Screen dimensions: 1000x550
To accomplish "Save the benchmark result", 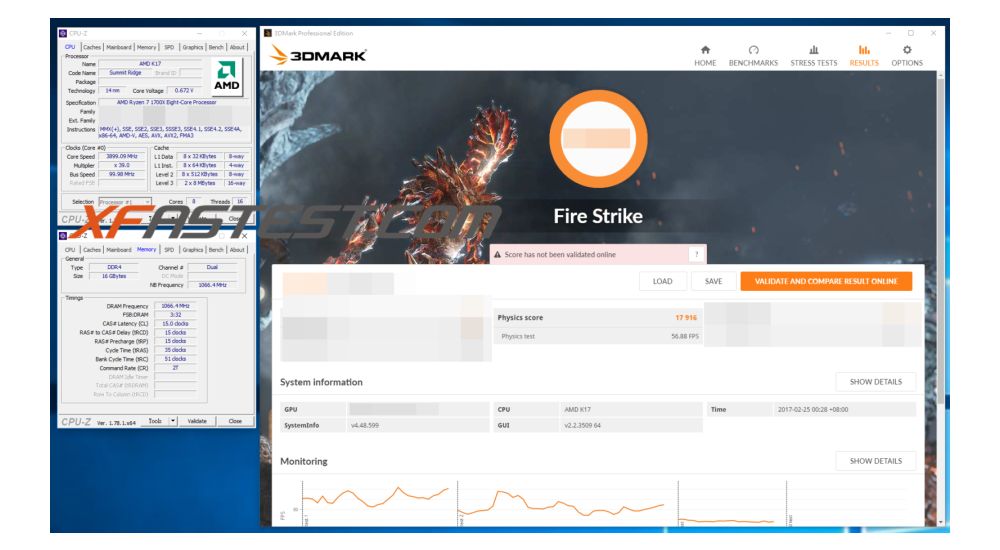I will (713, 281).
